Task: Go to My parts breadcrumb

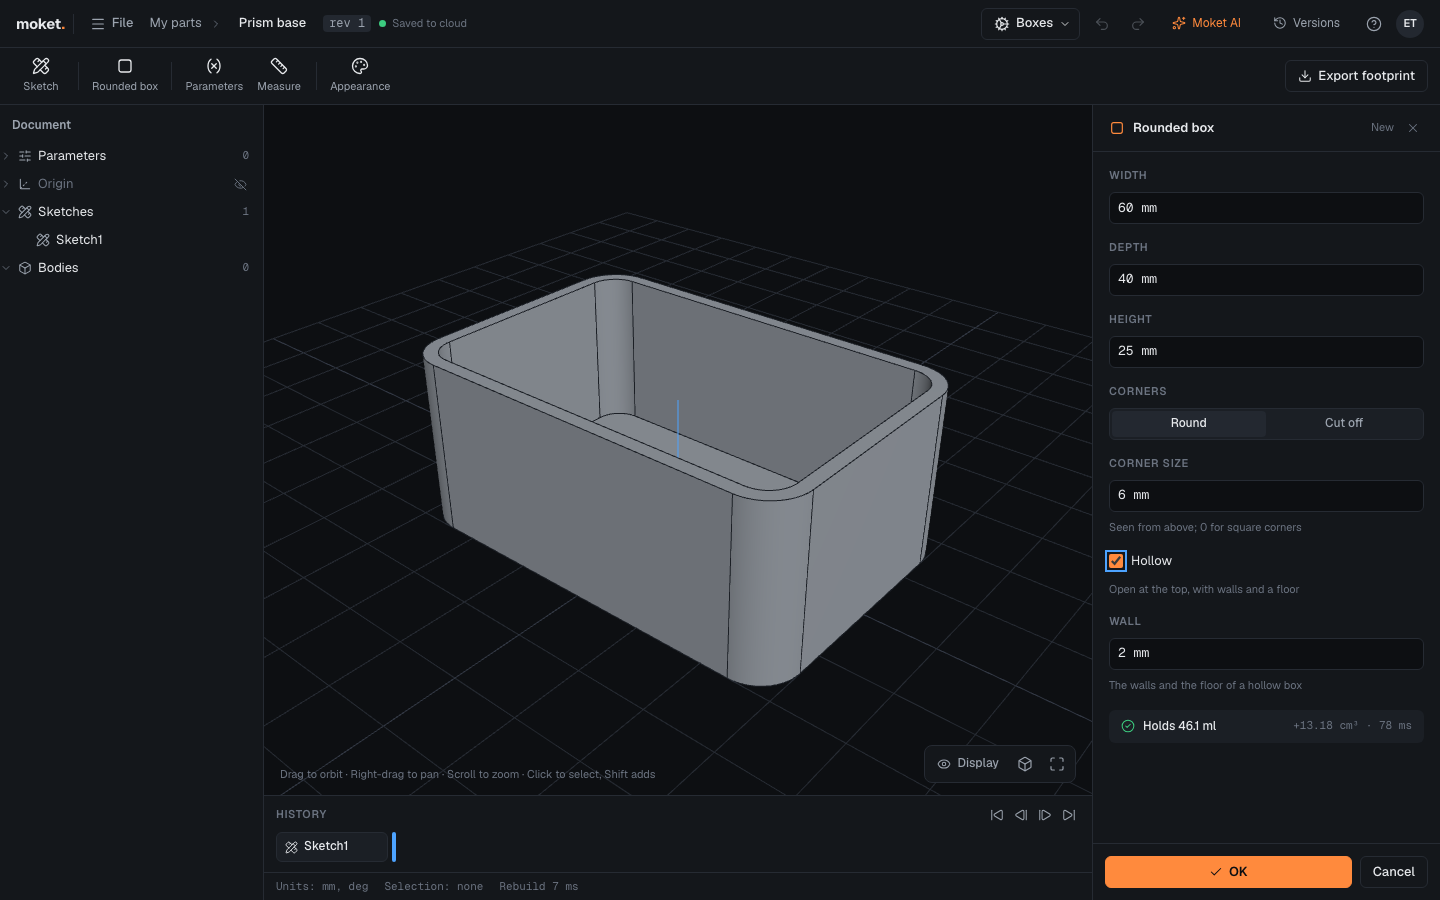Action: 175,23
